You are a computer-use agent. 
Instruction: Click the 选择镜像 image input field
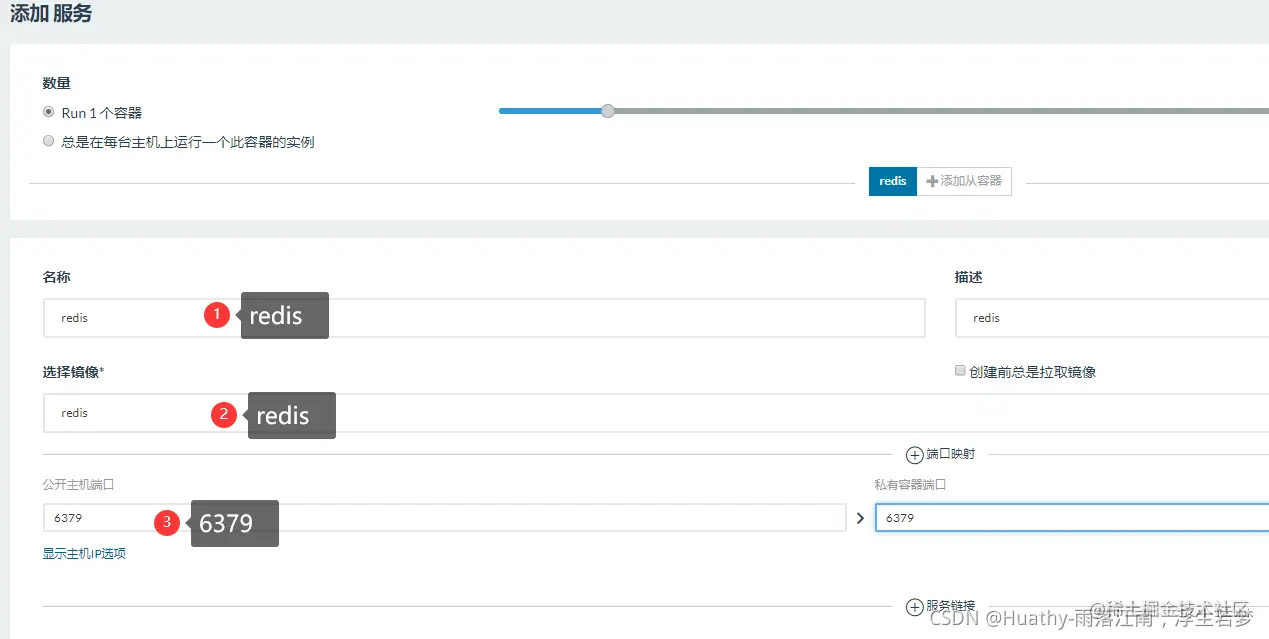tap(656, 413)
